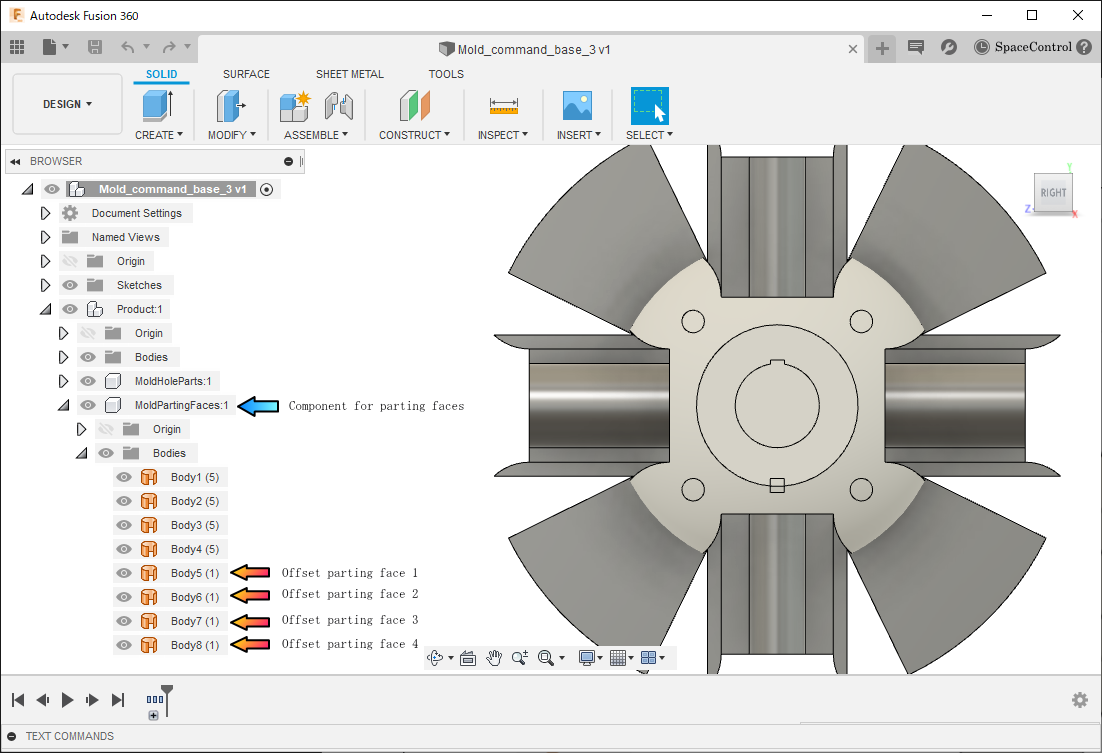Toggle visibility of MoldHoleParts:1 component
This screenshot has width=1102, height=753.
coord(88,381)
